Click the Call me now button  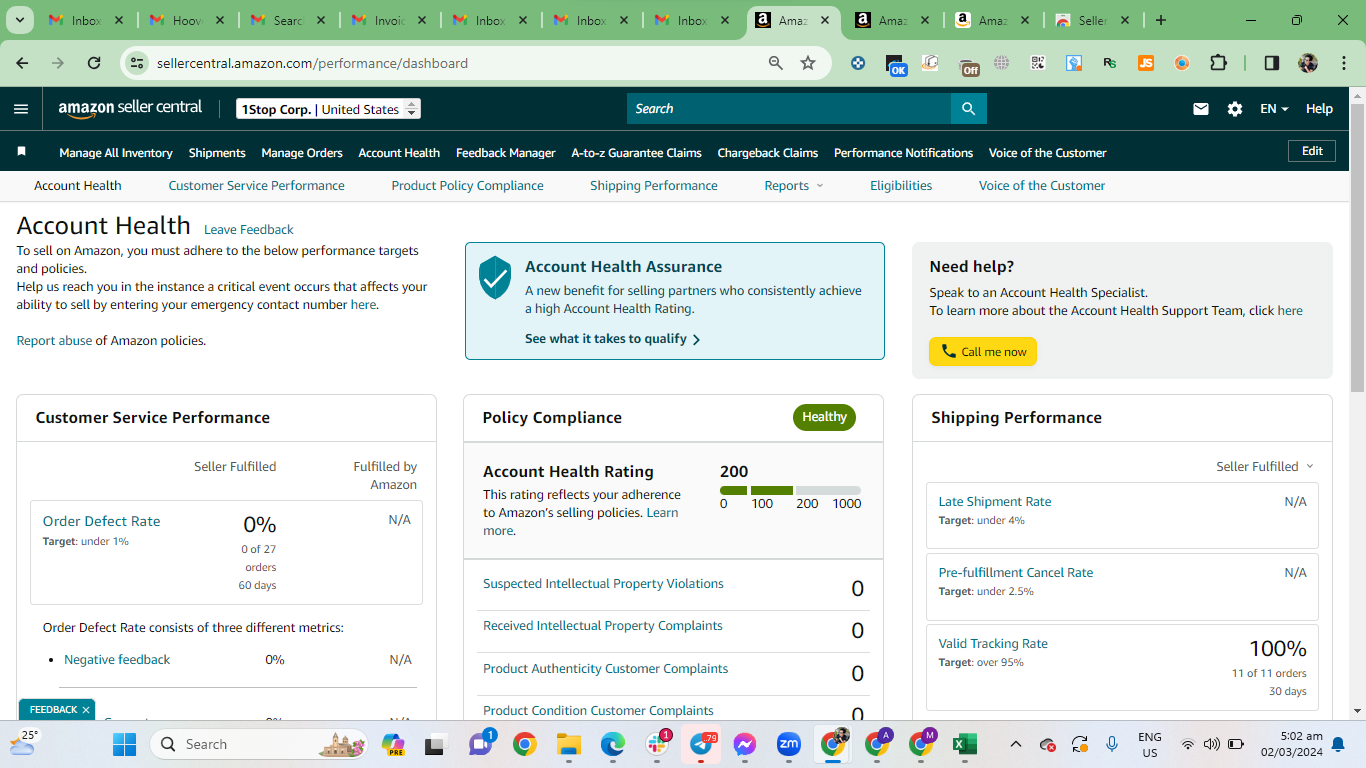point(983,352)
